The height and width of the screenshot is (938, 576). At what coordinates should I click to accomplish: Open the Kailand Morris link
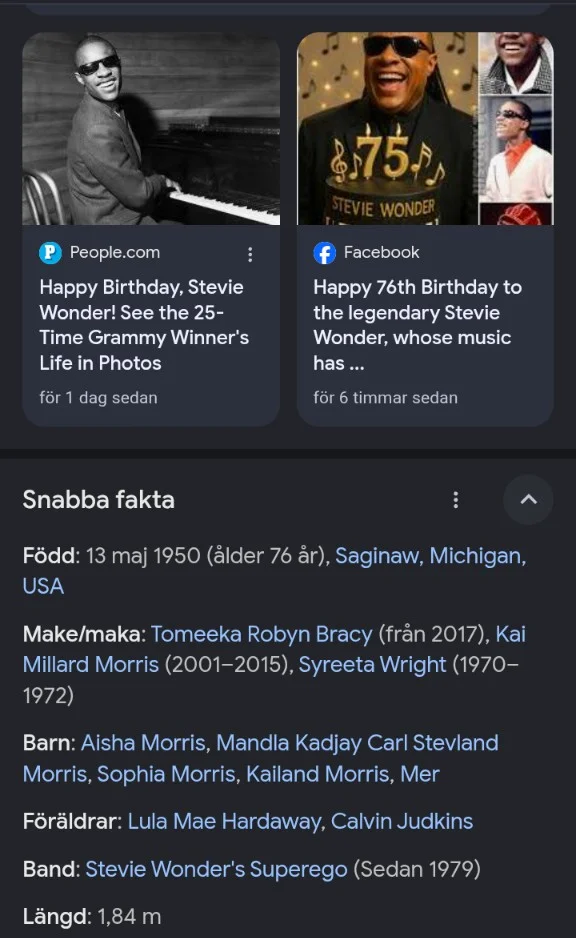[x=318, y=774]
